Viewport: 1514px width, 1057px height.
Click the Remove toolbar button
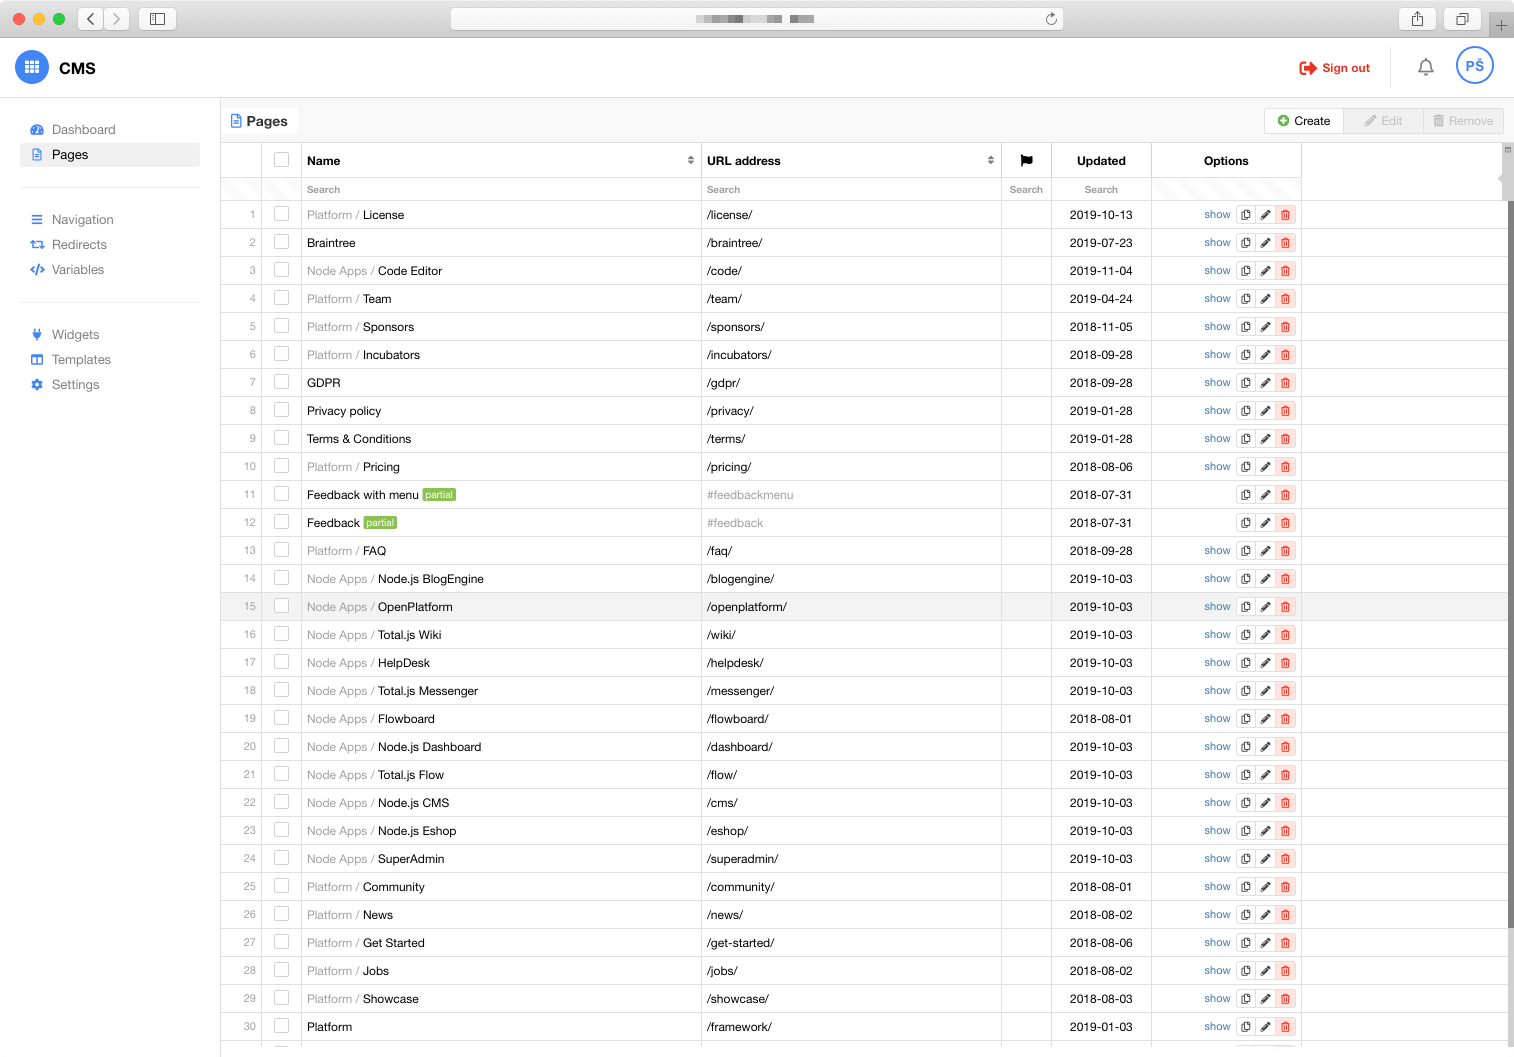[1463, 121]
